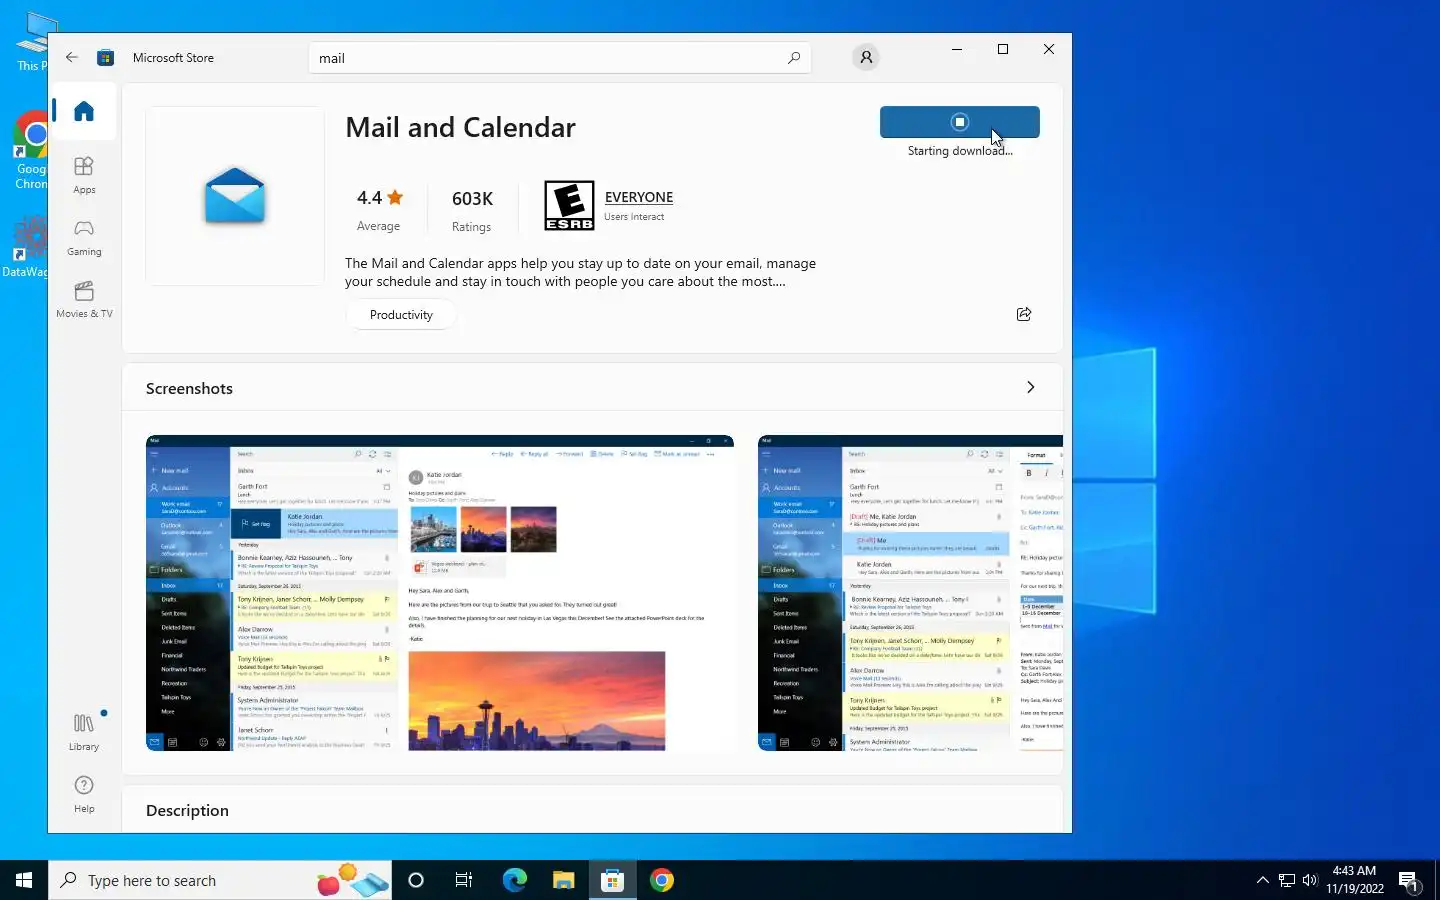
Task: Share the Mail and Calendar app
Action: pyautogui.click(x=1024, y=314)
